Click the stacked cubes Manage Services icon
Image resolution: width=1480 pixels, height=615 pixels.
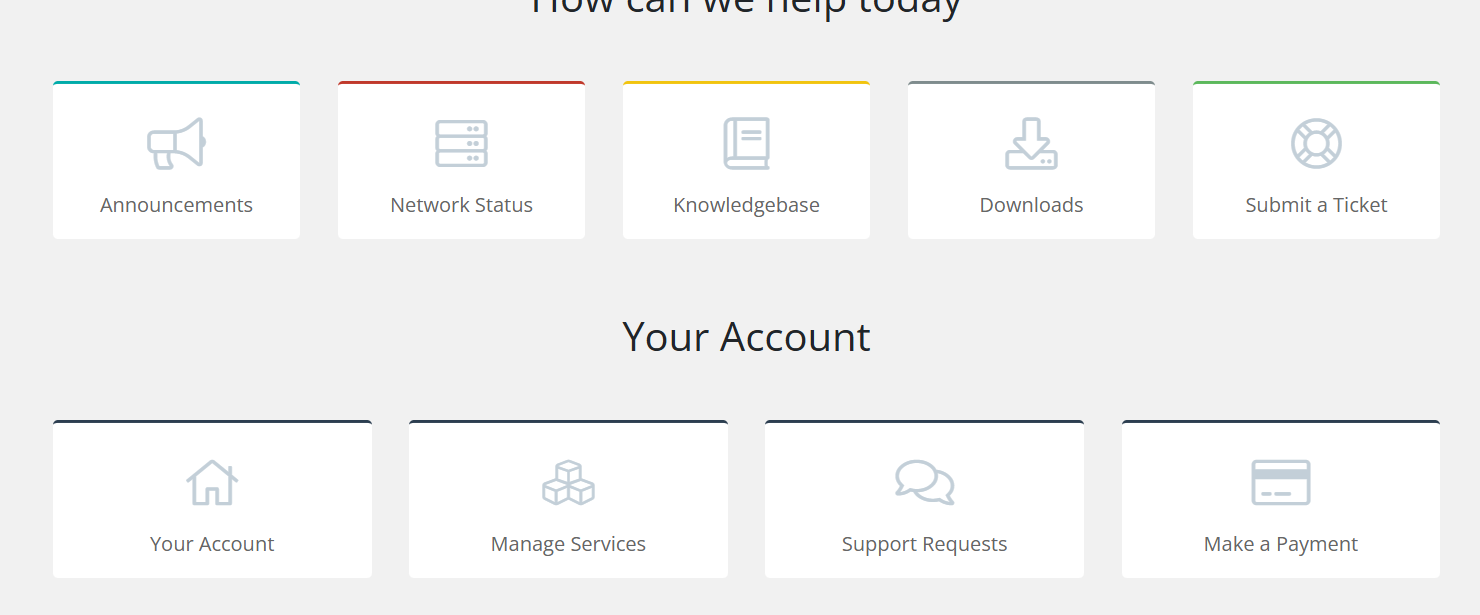pyautogui.click(x=568, y=482)
